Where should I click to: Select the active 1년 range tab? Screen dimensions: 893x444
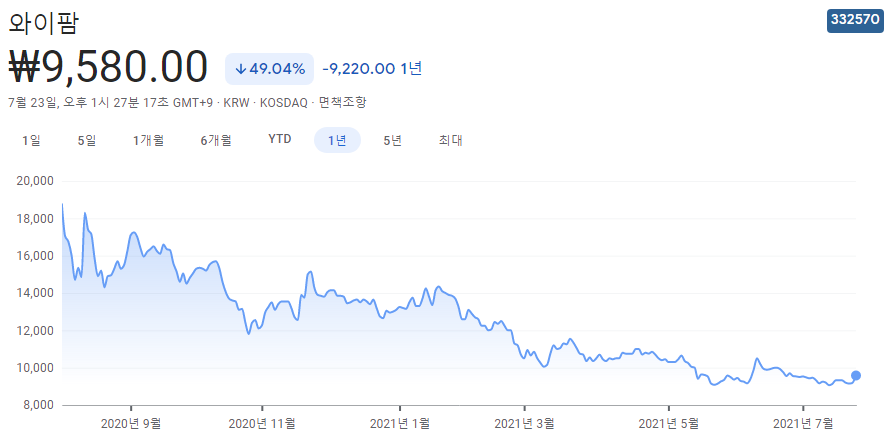pos(337,140)
